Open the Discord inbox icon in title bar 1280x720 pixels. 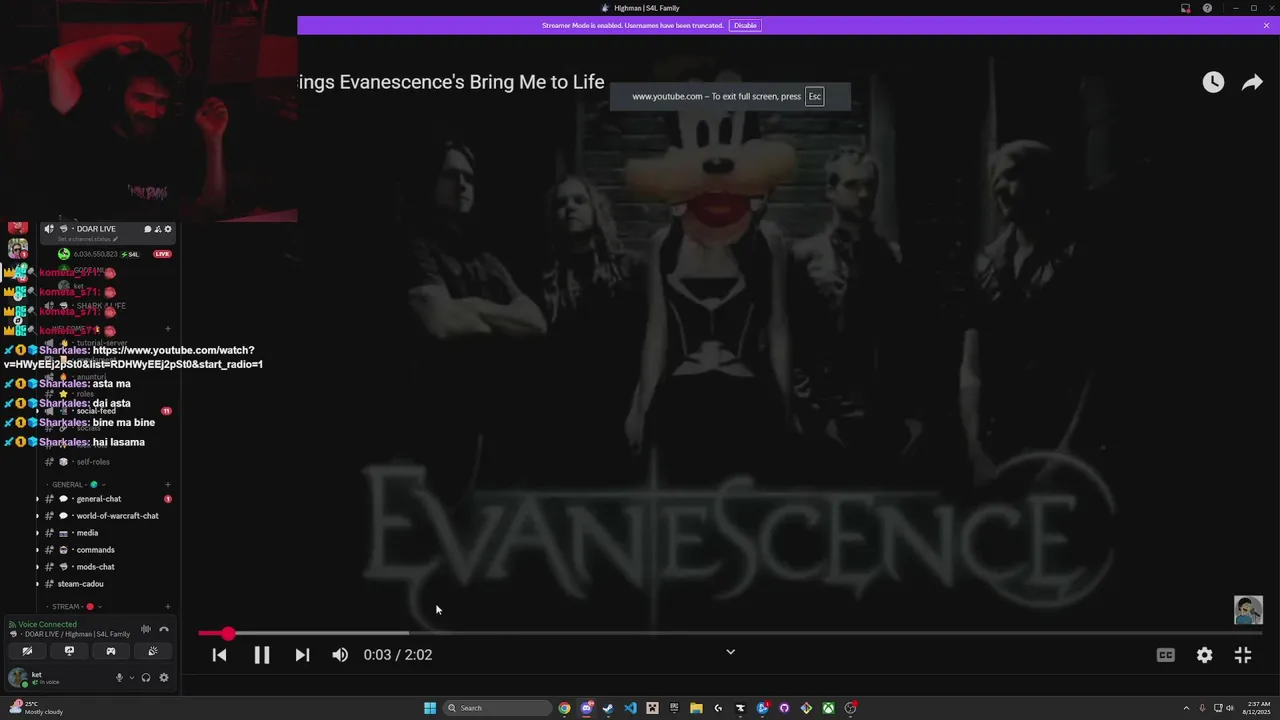tap(1186, 8)
